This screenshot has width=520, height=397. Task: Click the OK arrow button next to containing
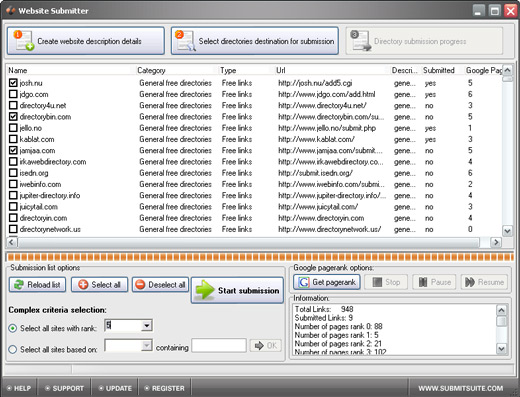click(266, 346)
